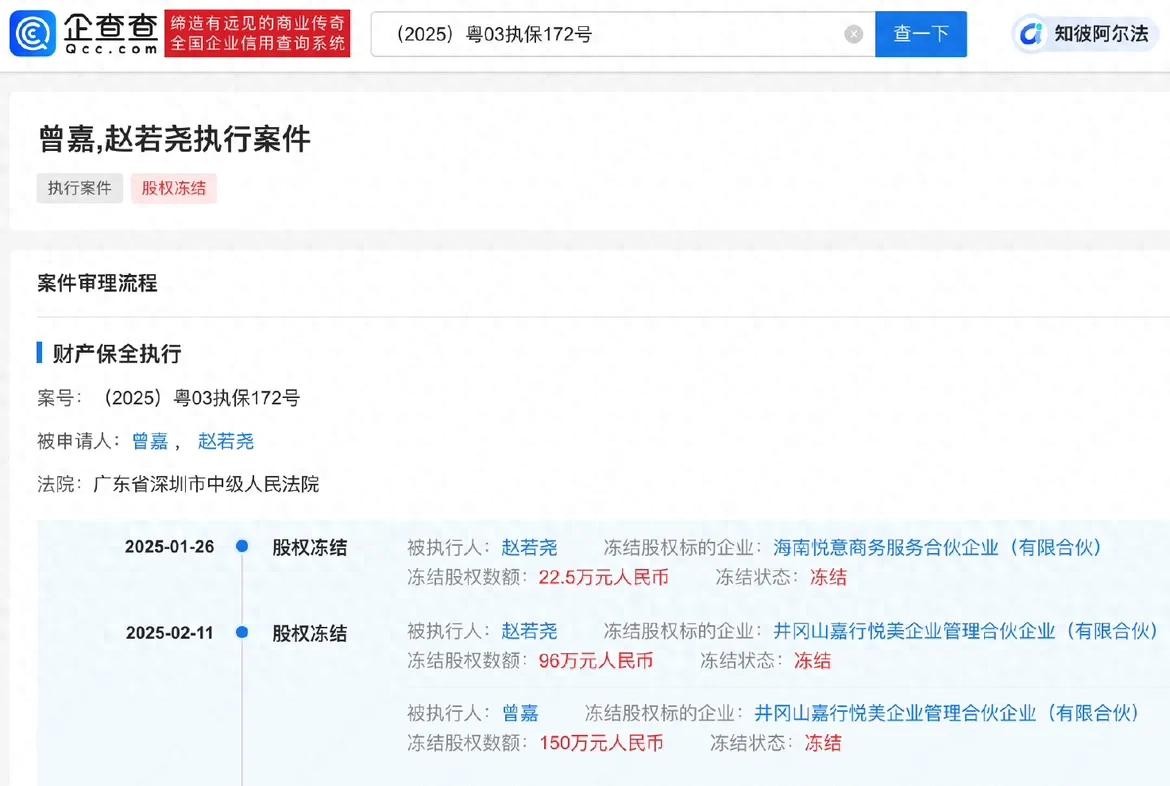Click the case number search input field
The height and width of the screenshot is (786, 1170).
(610, 34)
